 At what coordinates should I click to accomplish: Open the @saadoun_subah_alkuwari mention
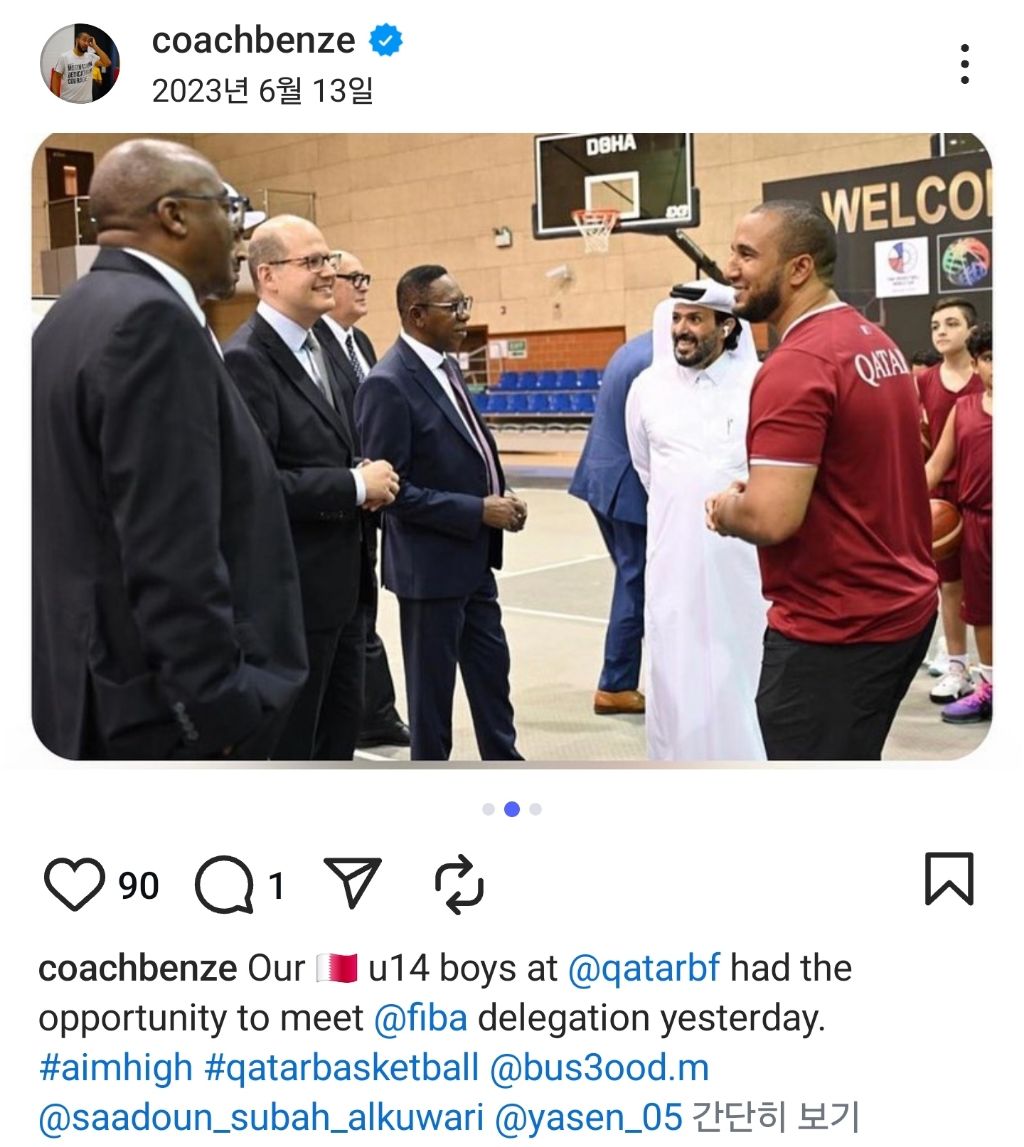click(261, 1117)
